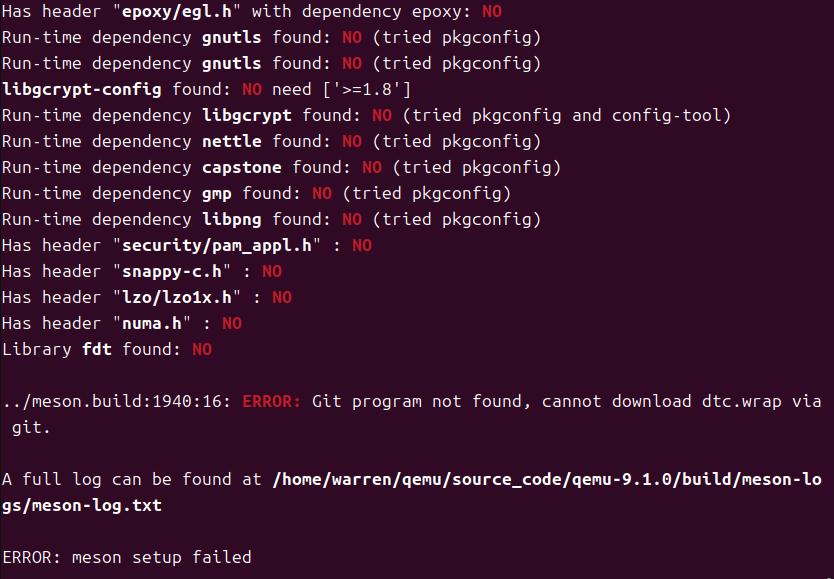Click the bold libgcrypt dependency name
Viewport: 834px width, 579px height.
pos(247,115)
